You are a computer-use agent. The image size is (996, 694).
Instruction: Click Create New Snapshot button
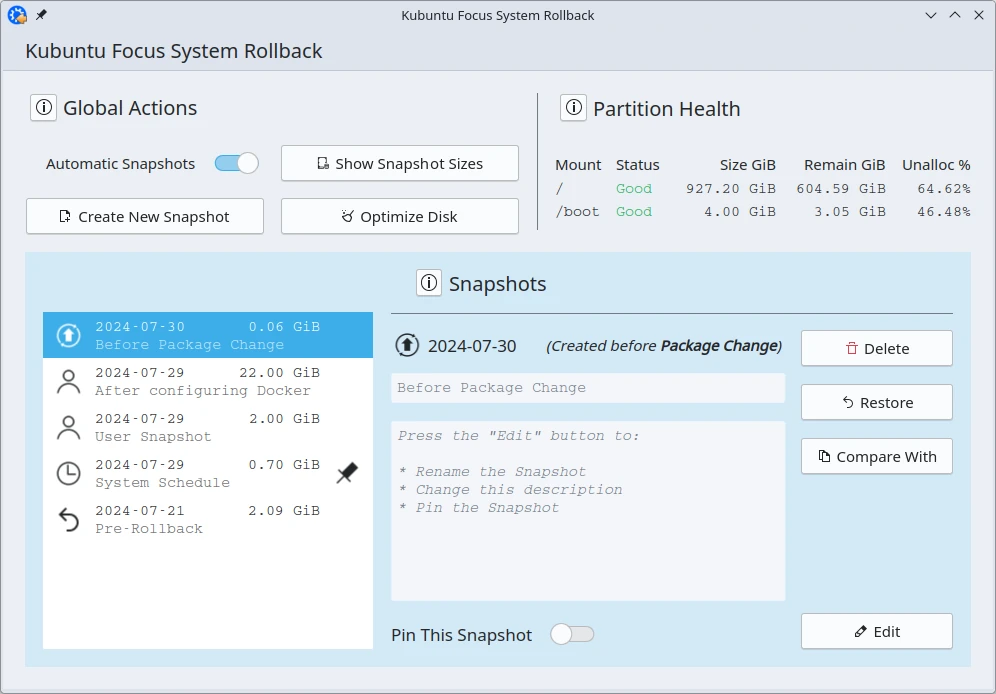coord(145,217)
